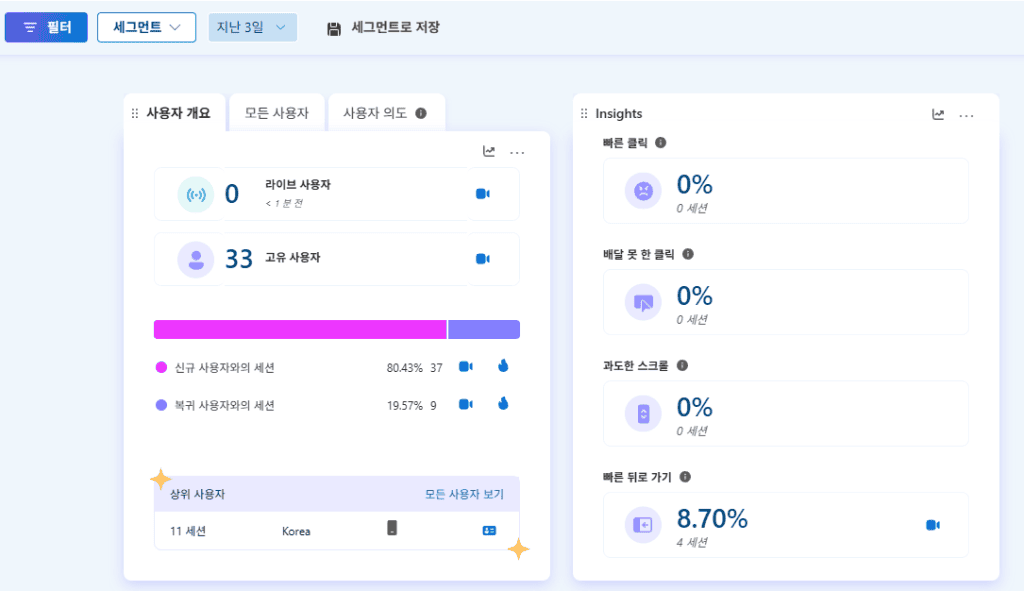The height and width of the screenshot is (591, 1024).
Task: Click the 8.70% quick back value
Action: click(712, 519)
